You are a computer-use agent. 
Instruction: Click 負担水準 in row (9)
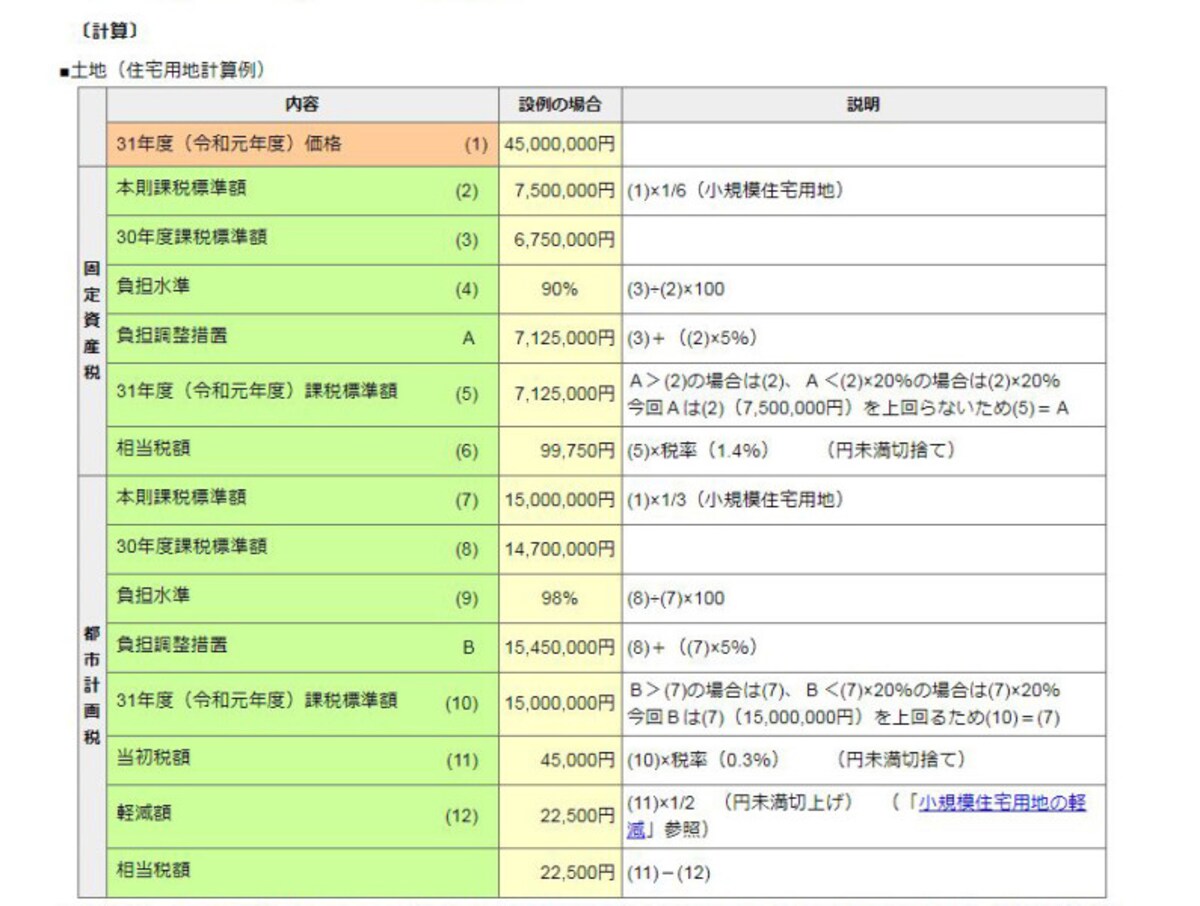pyautogui.click(x=153, y=596)
